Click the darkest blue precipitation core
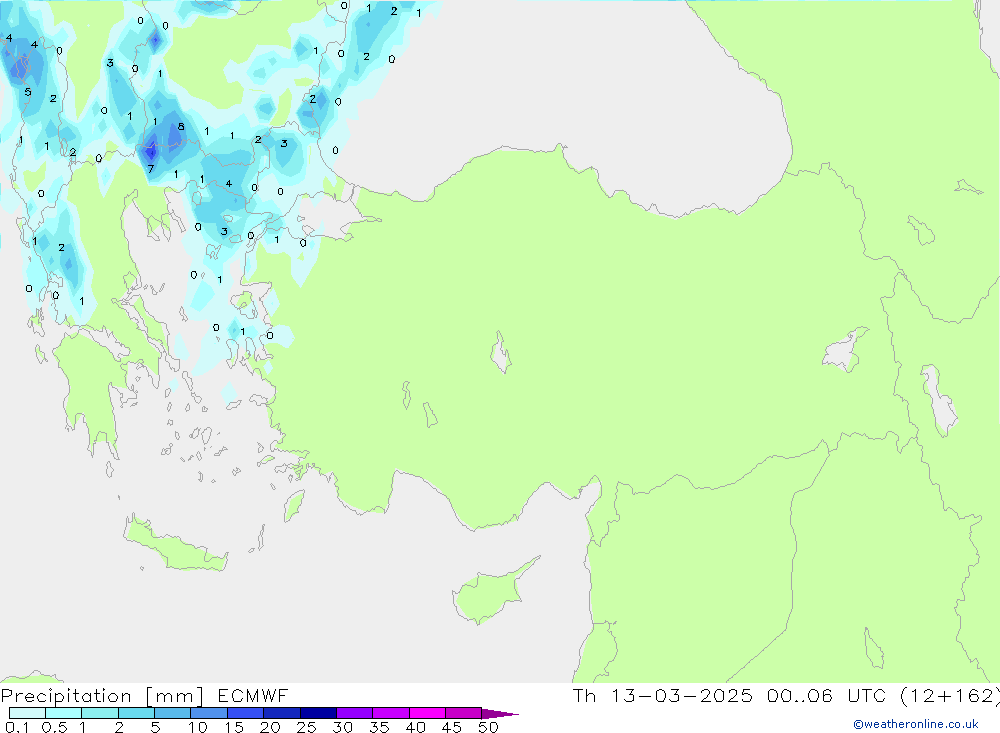Image resolution: width=1000 pixels, height=733 pixels. point(151,152)
